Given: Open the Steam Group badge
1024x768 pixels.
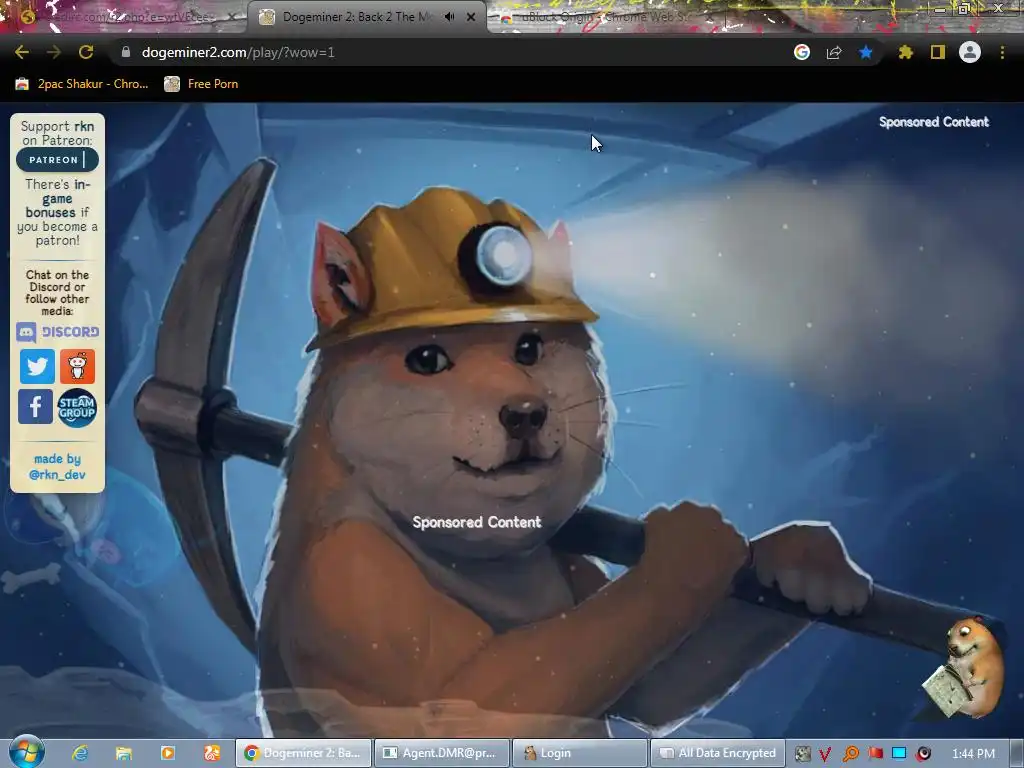Looking at the screenshot, I should click(x=76, y=408).
